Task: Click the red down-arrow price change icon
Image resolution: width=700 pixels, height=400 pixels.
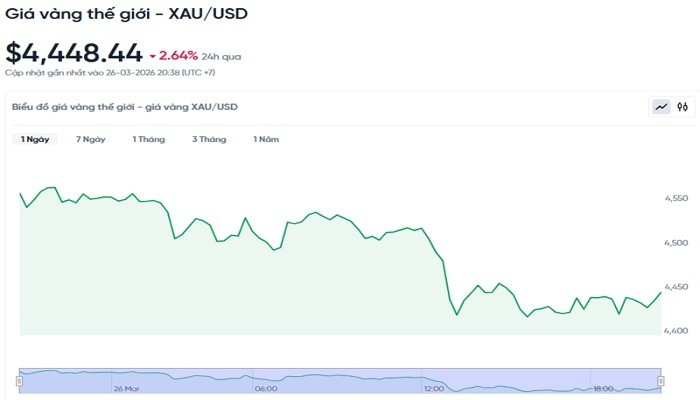Action: click(150, 56)
